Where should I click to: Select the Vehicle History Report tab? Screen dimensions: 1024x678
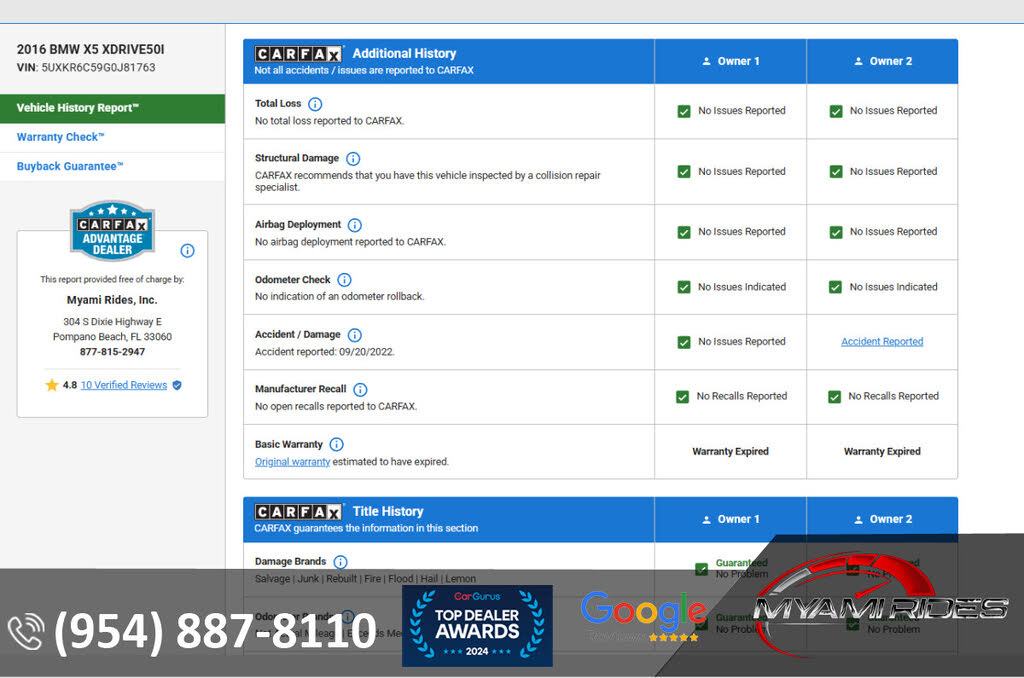pos(112,108)
